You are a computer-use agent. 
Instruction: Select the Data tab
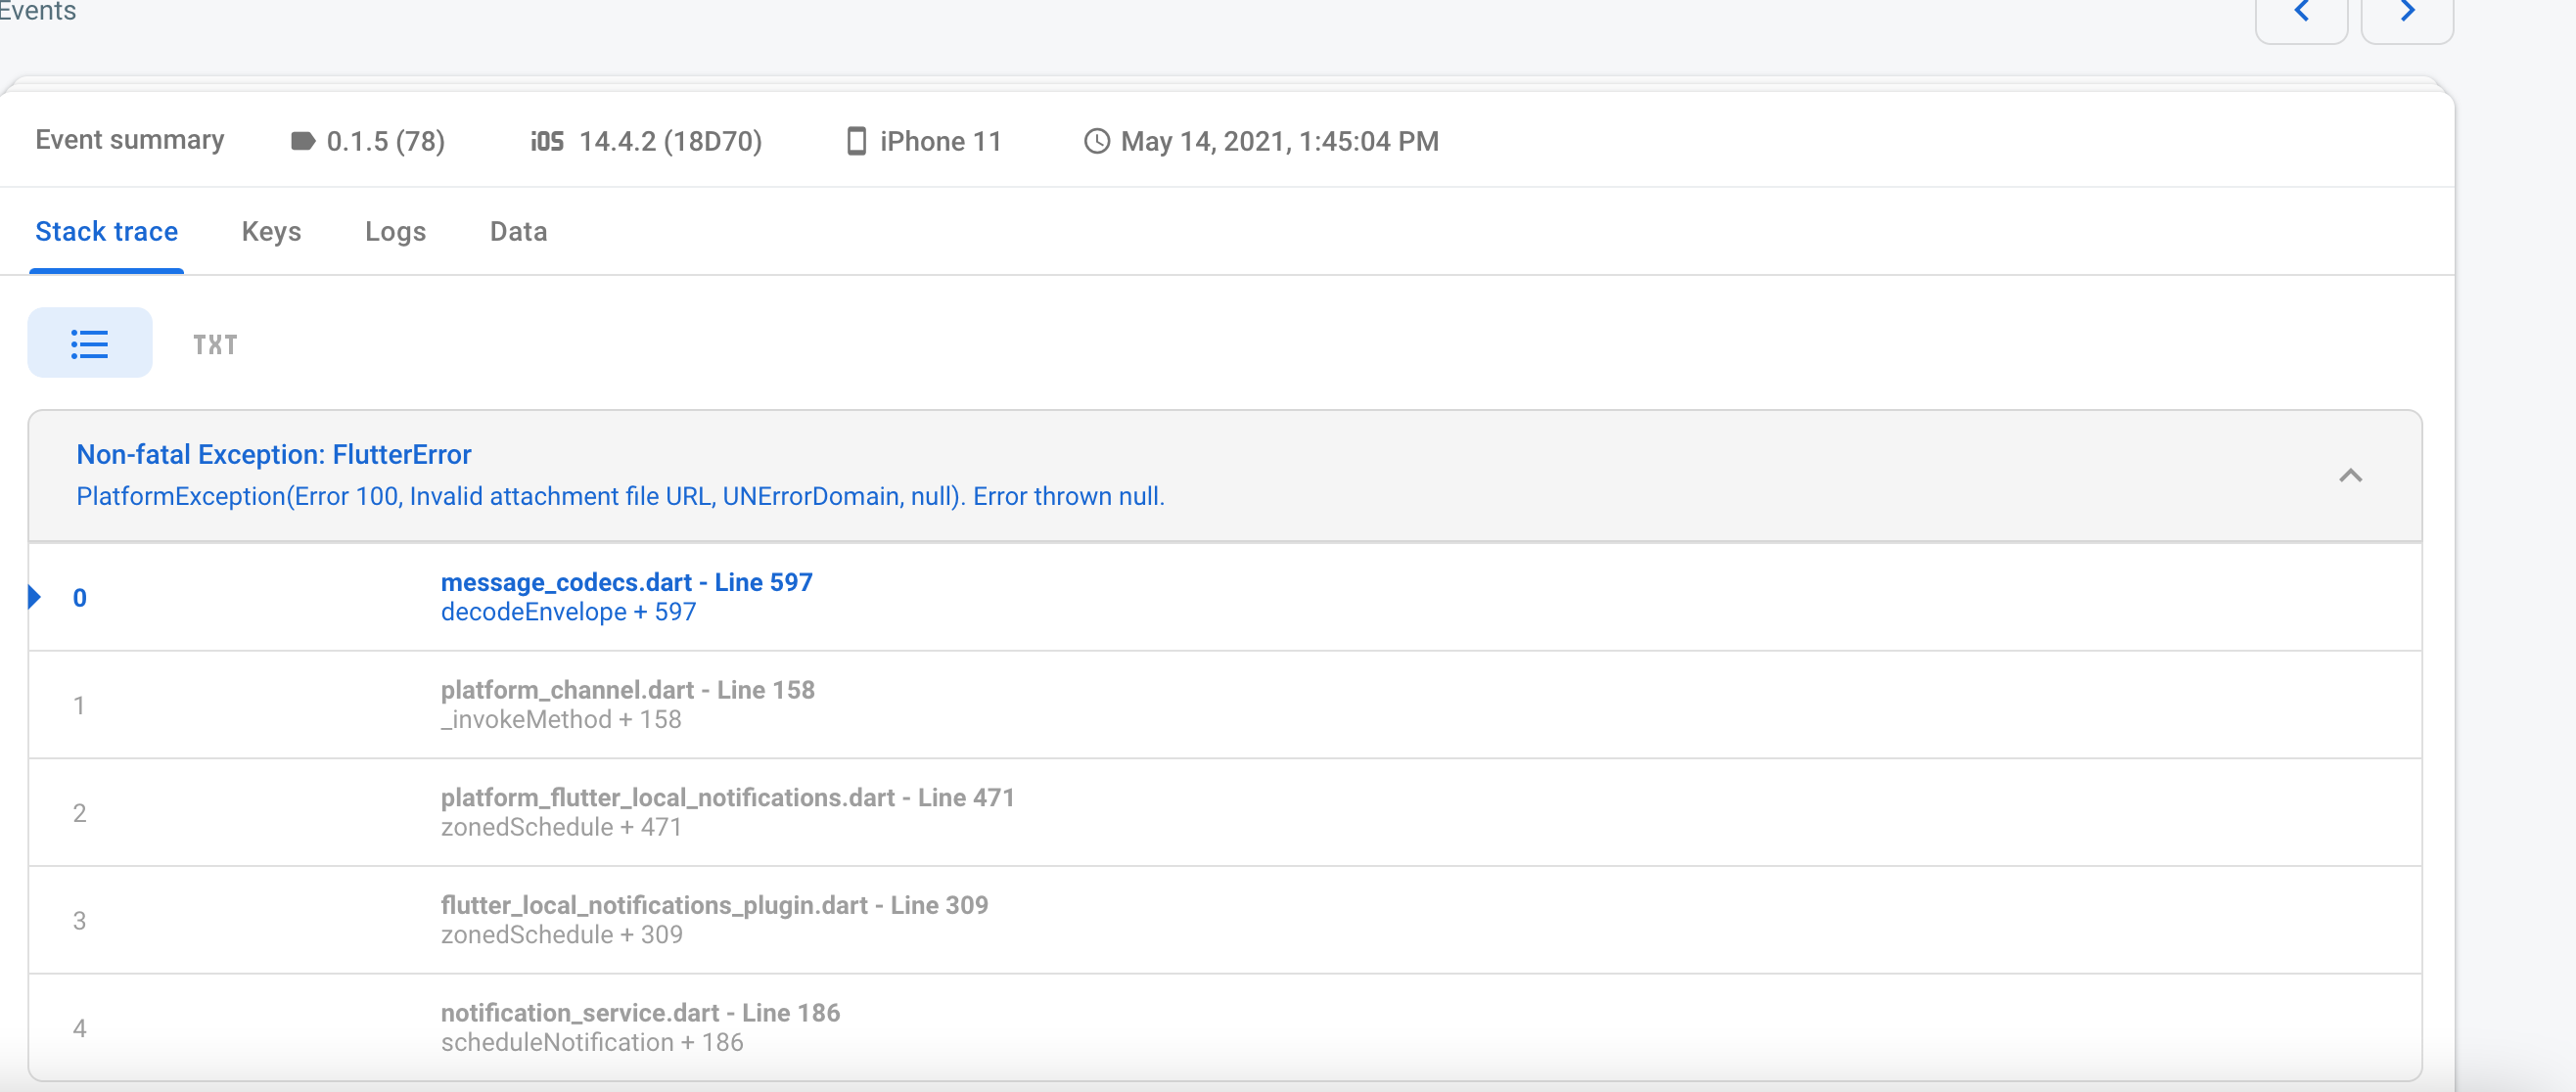click(518, 231)
